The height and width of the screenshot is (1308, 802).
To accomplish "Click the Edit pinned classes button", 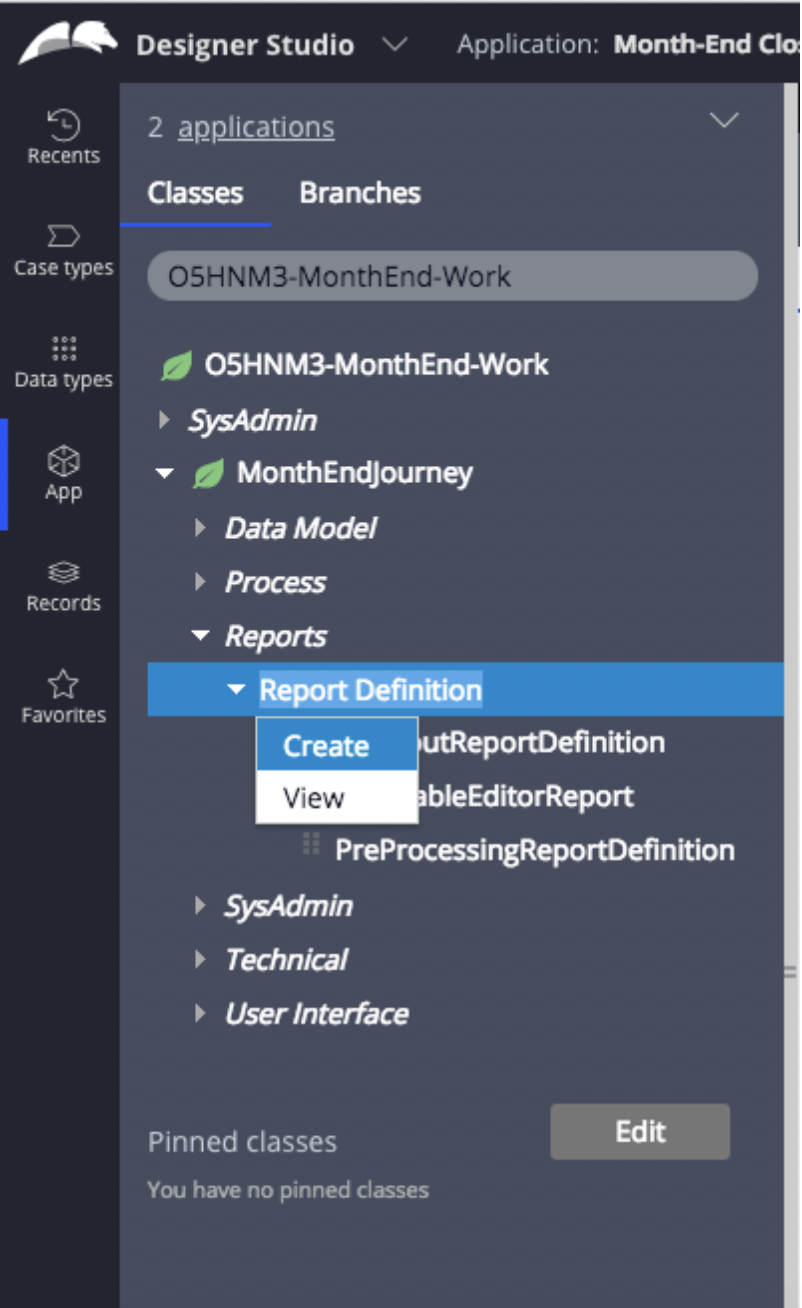I will coord(640,1132).
